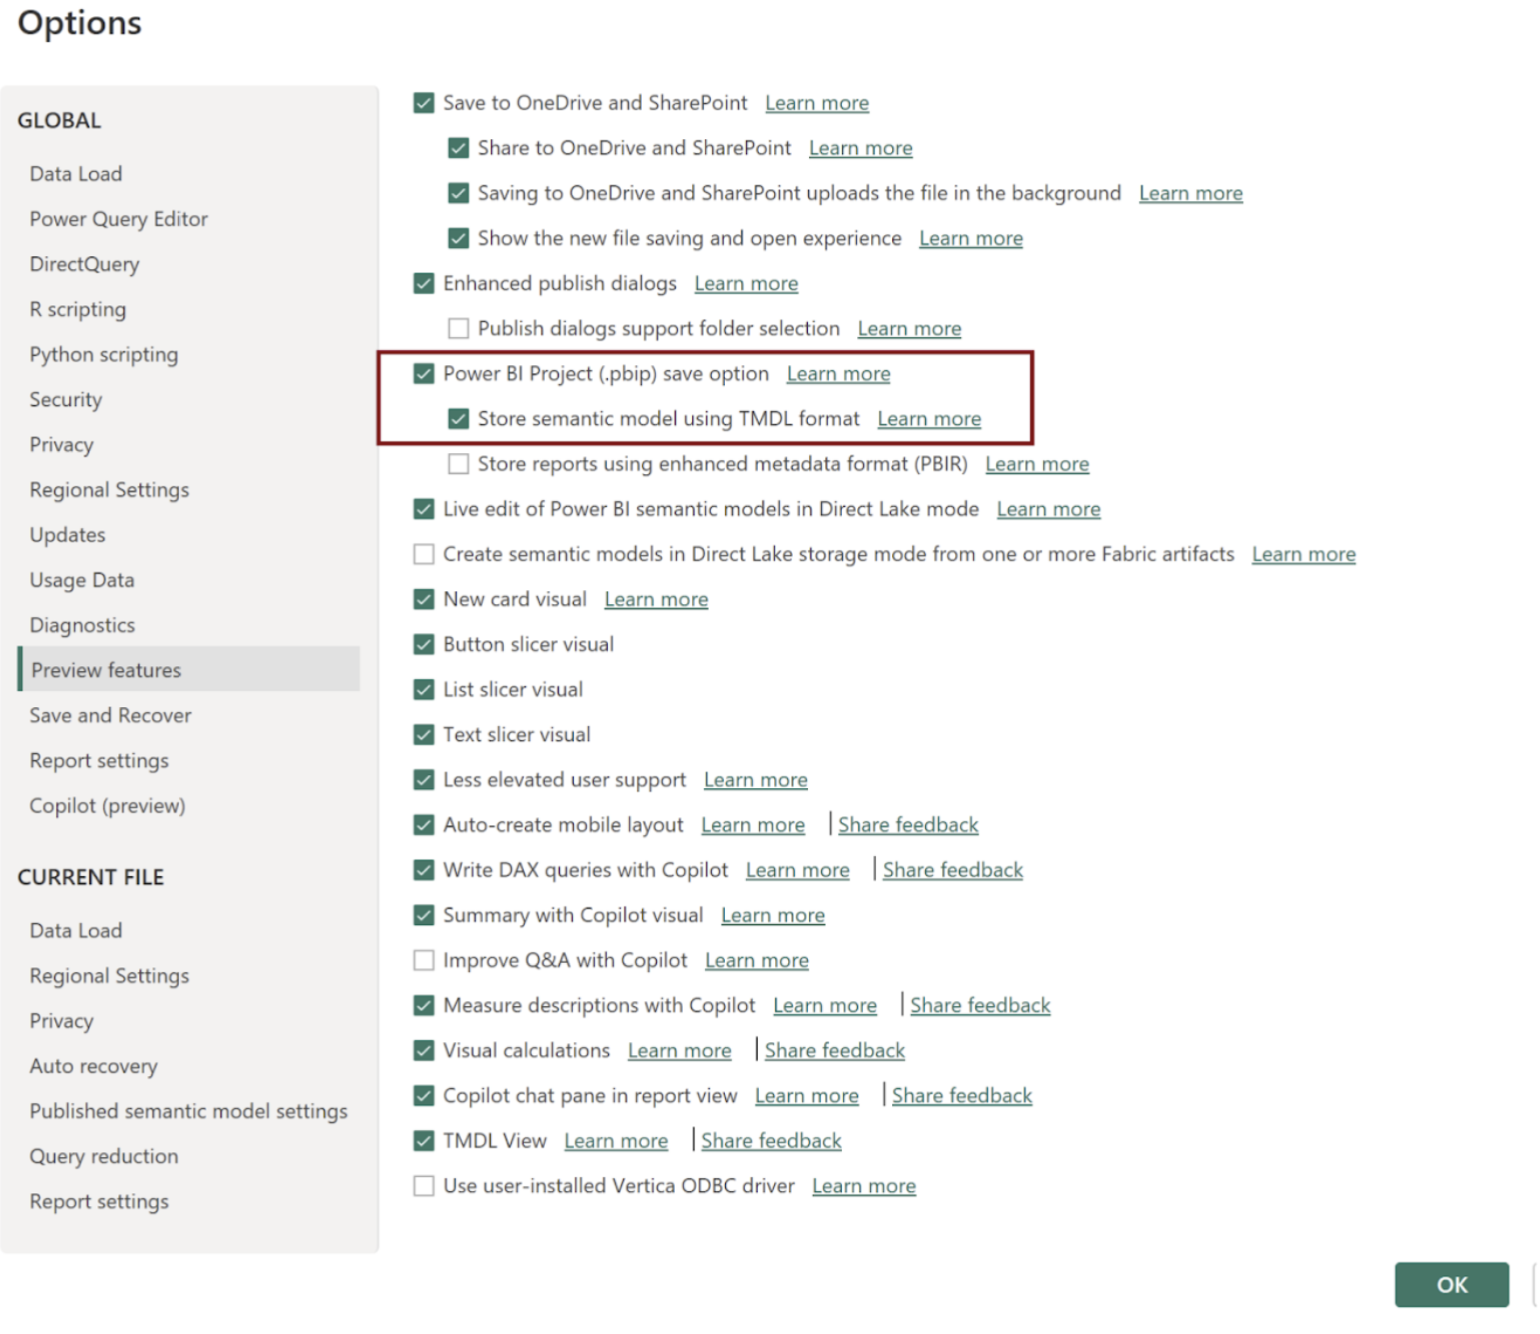
Task: Enable Improve Q&A with Copilot
Action: [x=424, y=960]
